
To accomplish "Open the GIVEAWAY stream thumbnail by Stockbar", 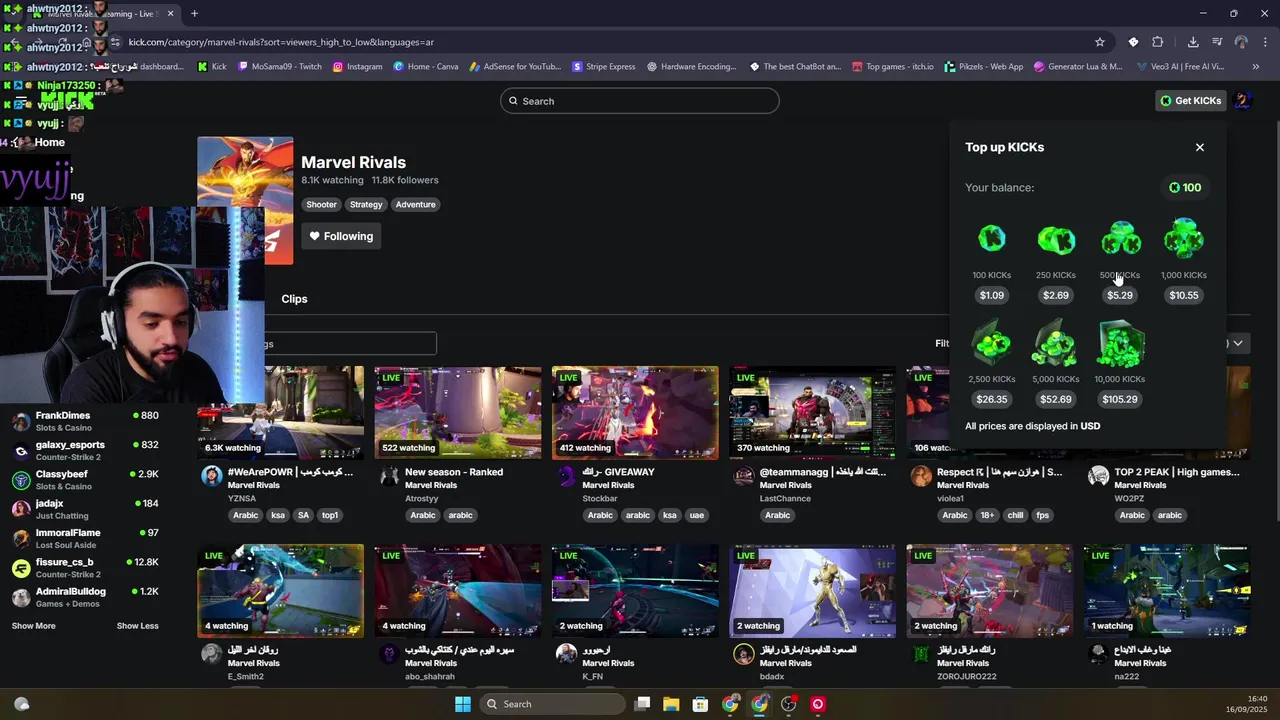I will coord(635,413).
